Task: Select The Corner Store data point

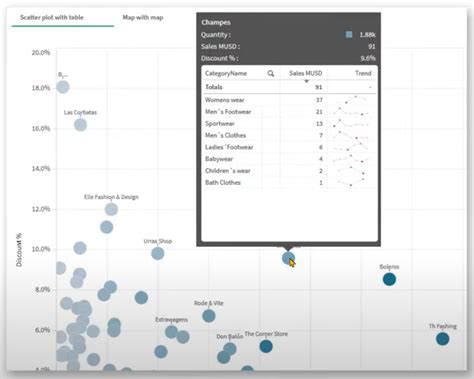Action: point(266,346)
